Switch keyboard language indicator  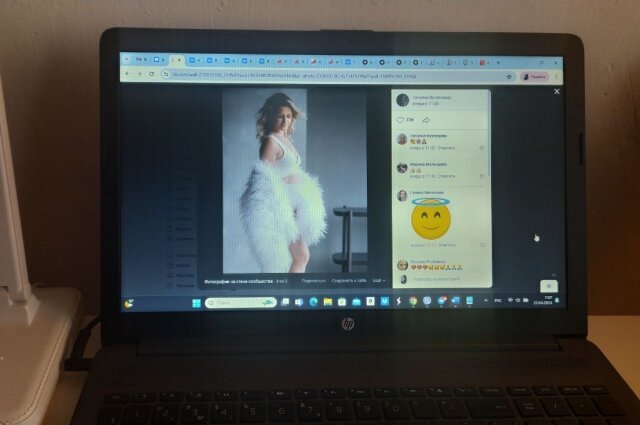click(x=498, y=300)
